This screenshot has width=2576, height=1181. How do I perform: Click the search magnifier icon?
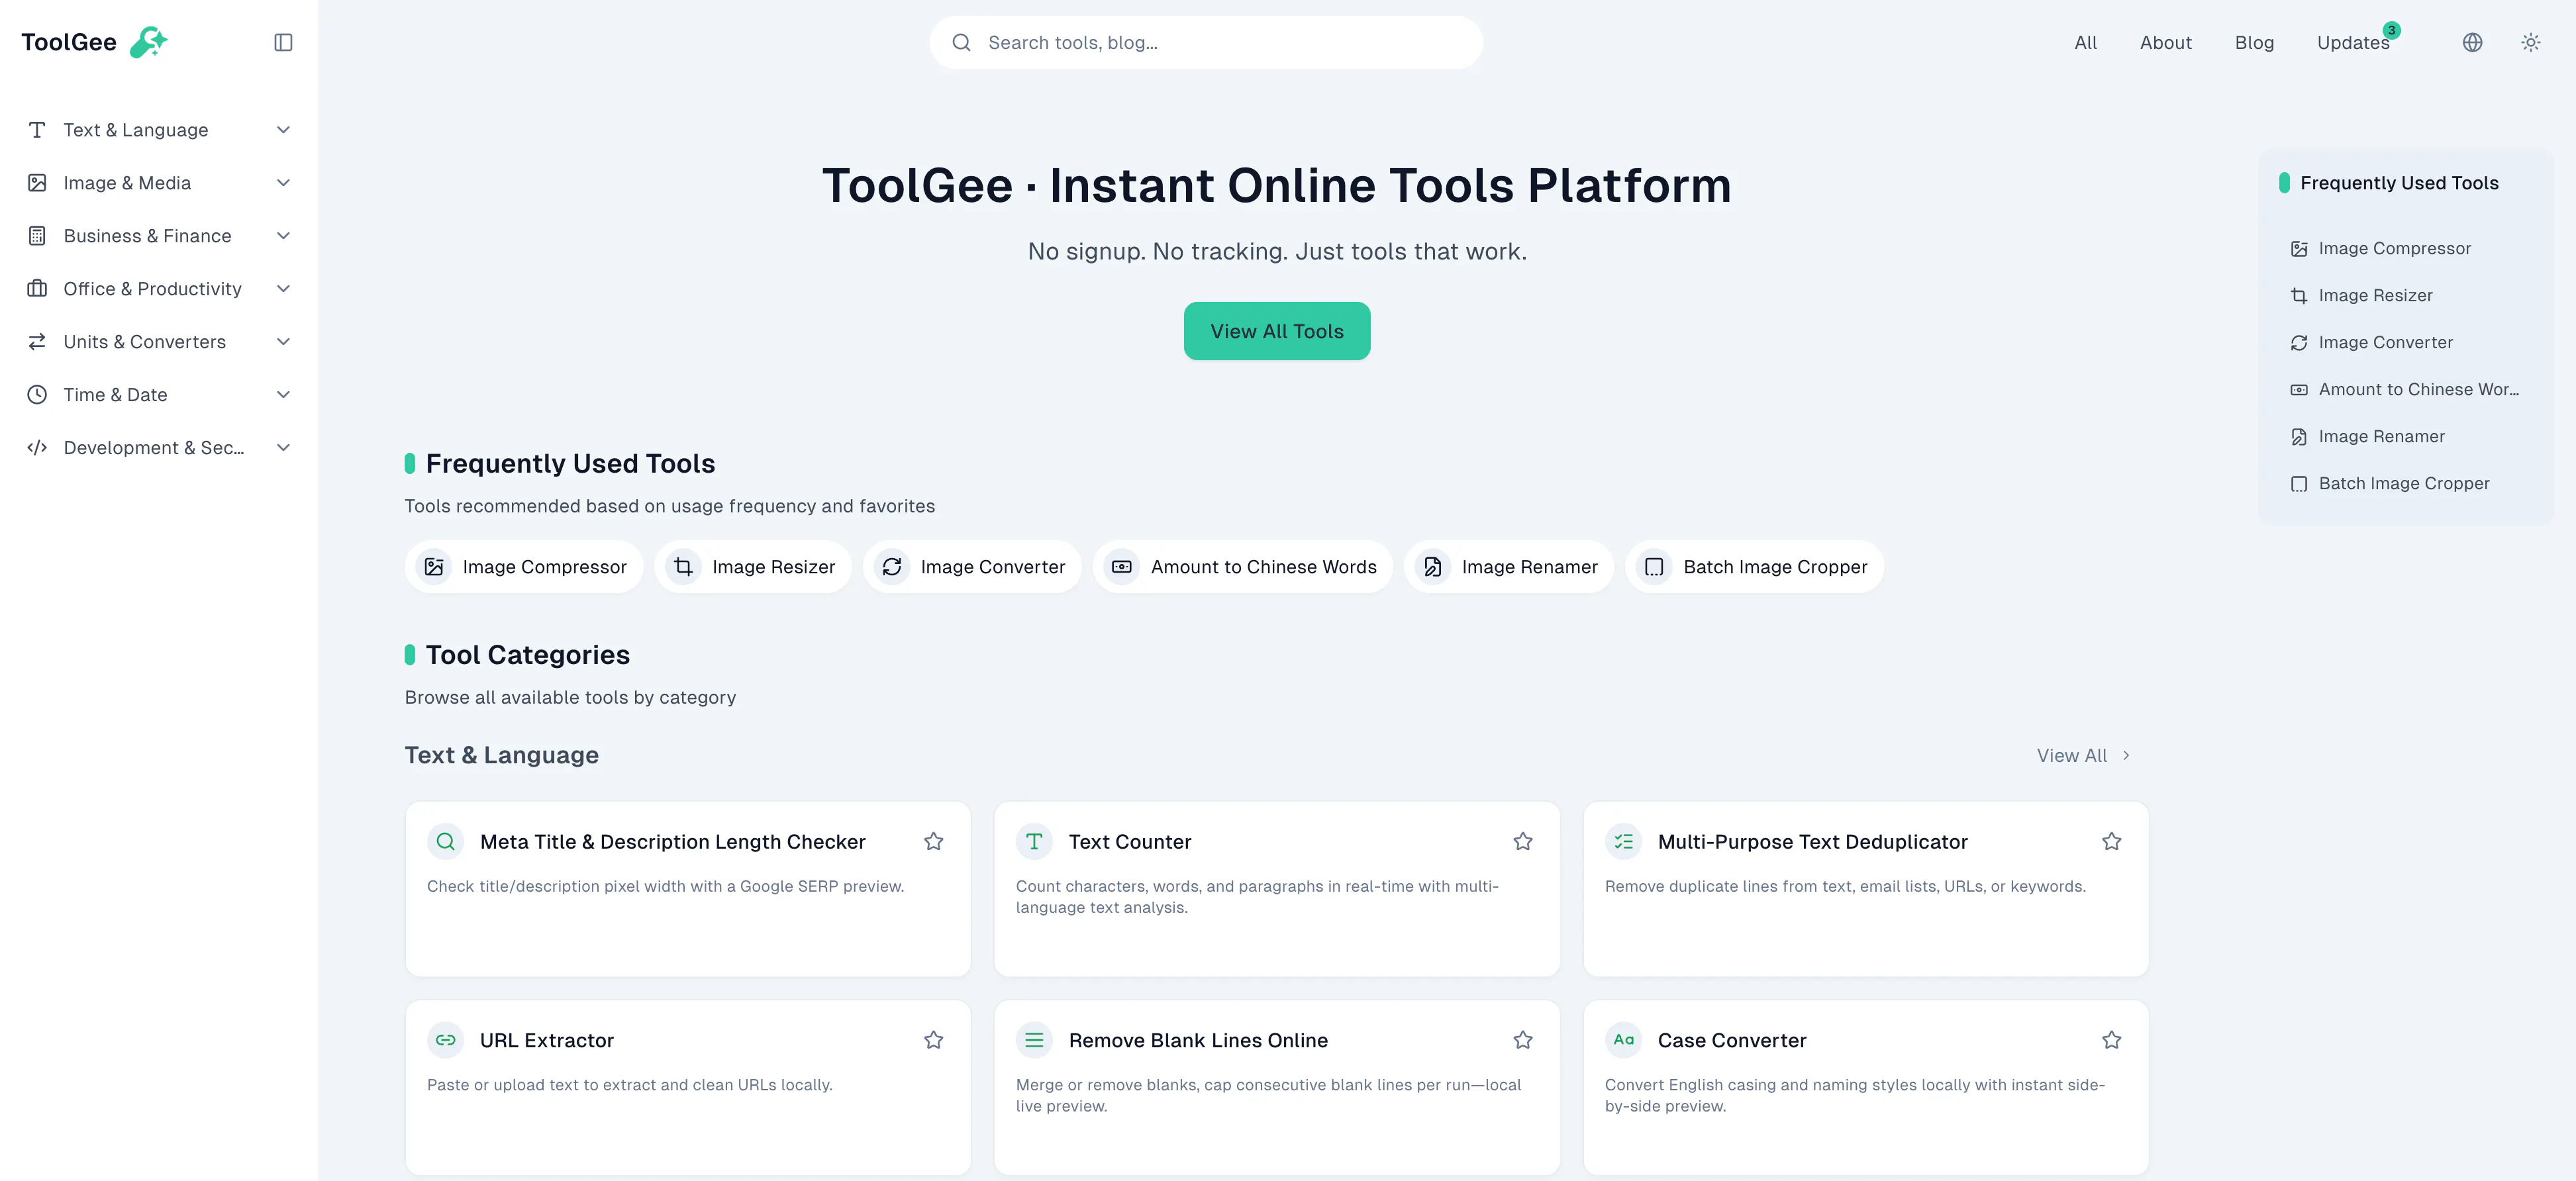click(961, 42)
